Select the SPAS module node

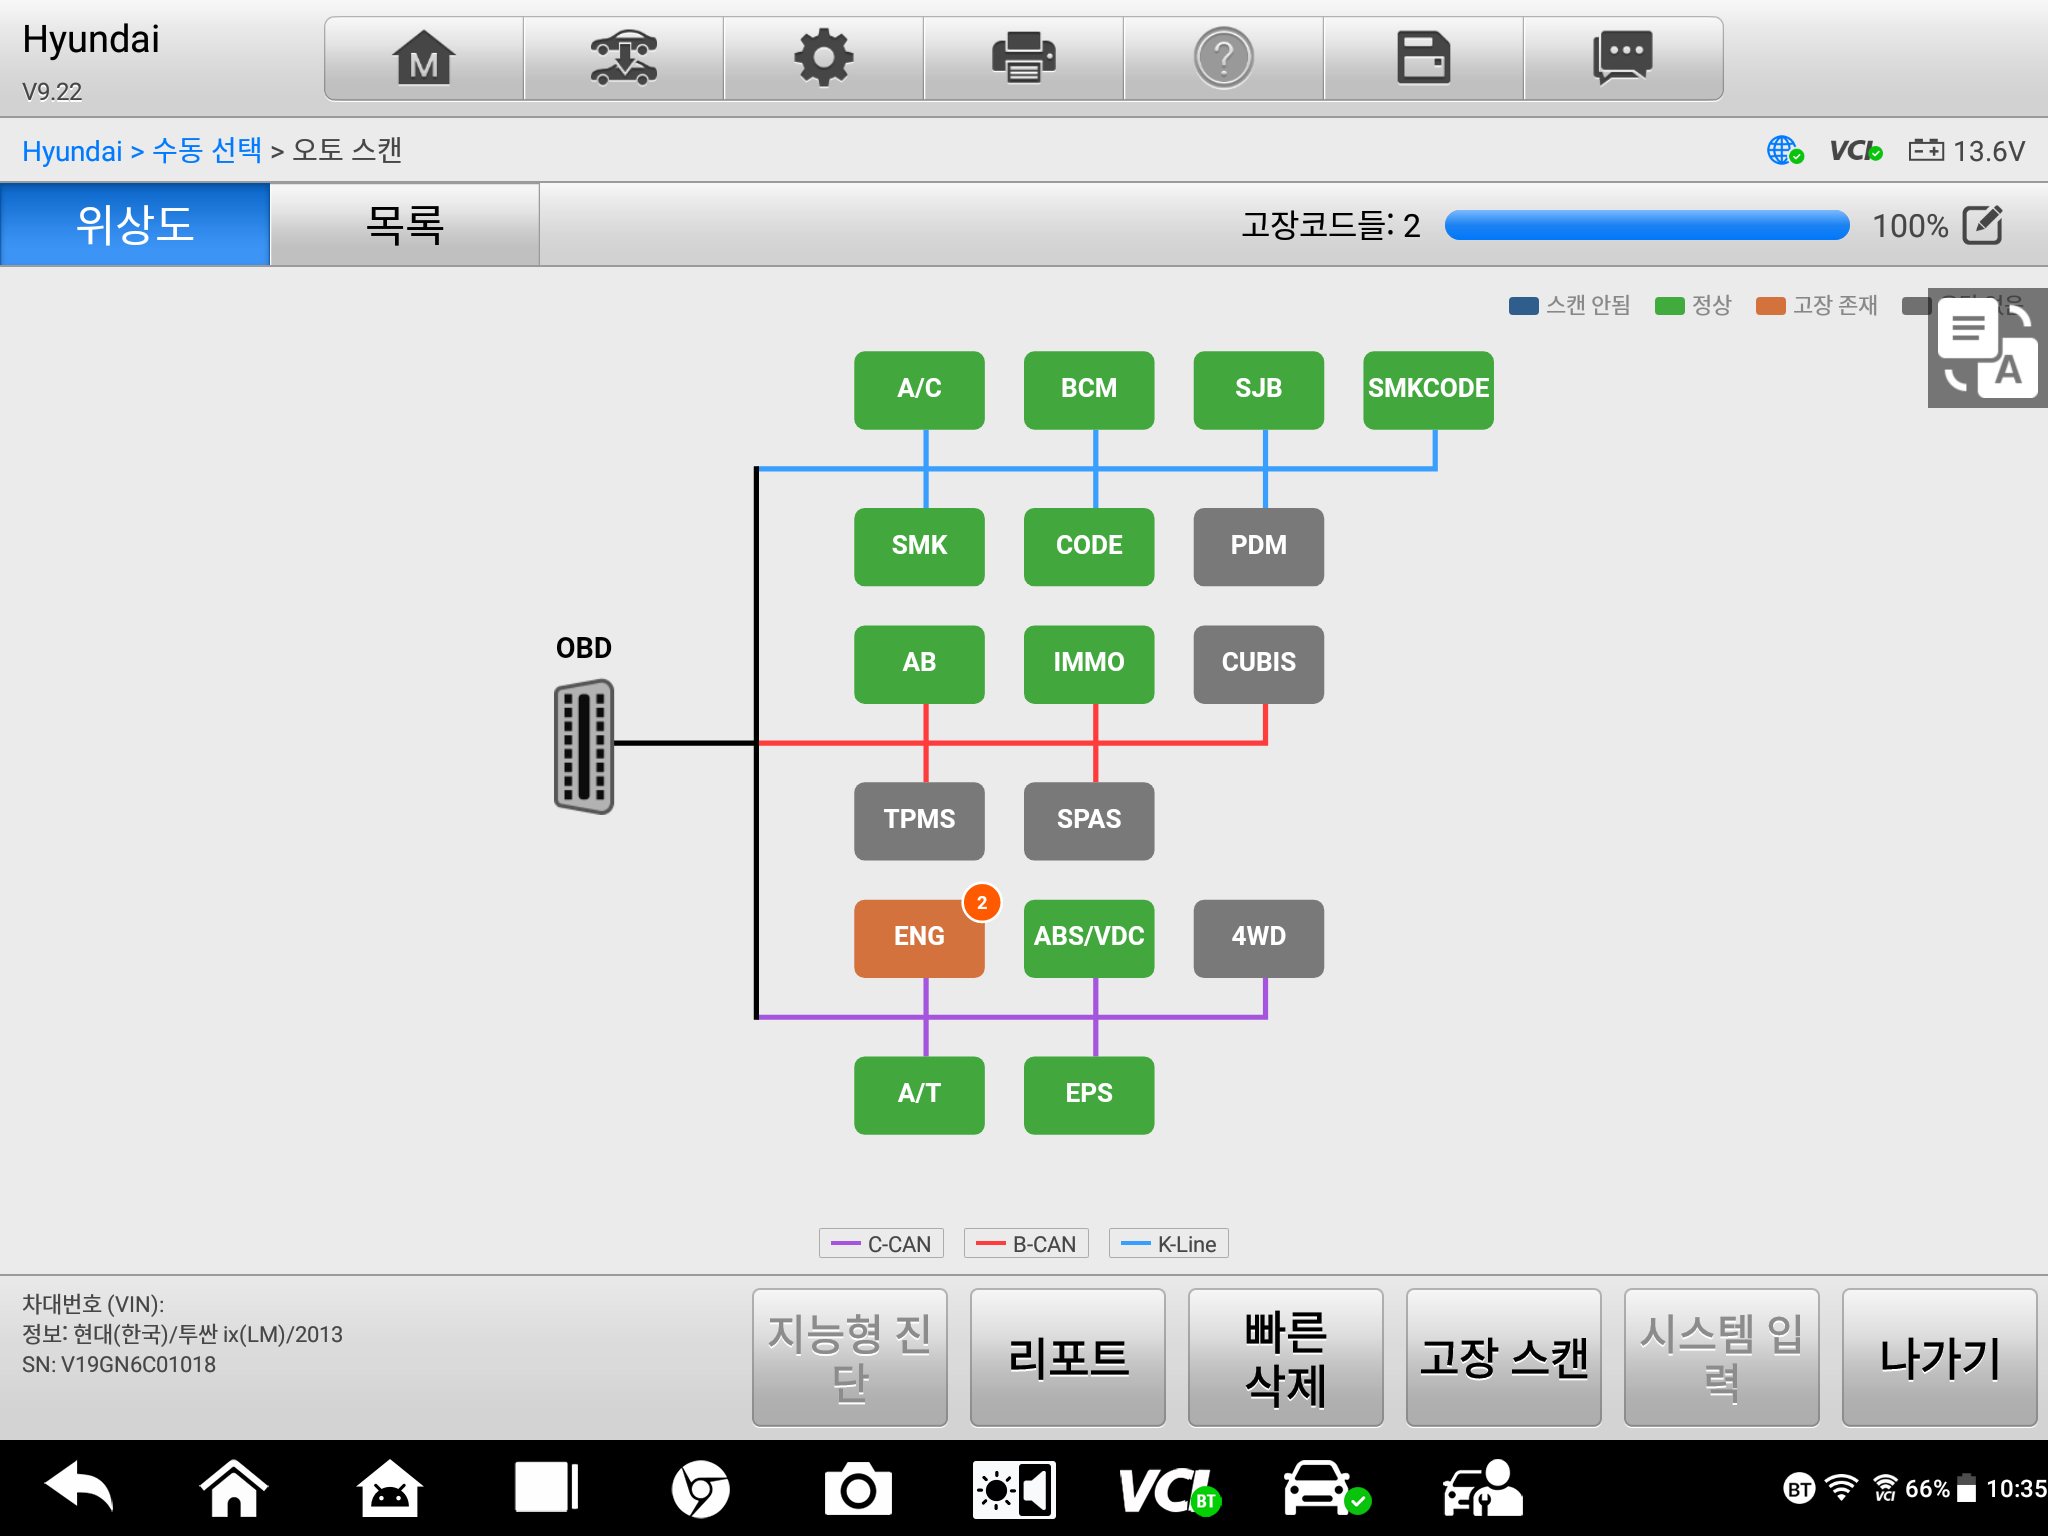pyautogui.click(x=1089, y=820)
